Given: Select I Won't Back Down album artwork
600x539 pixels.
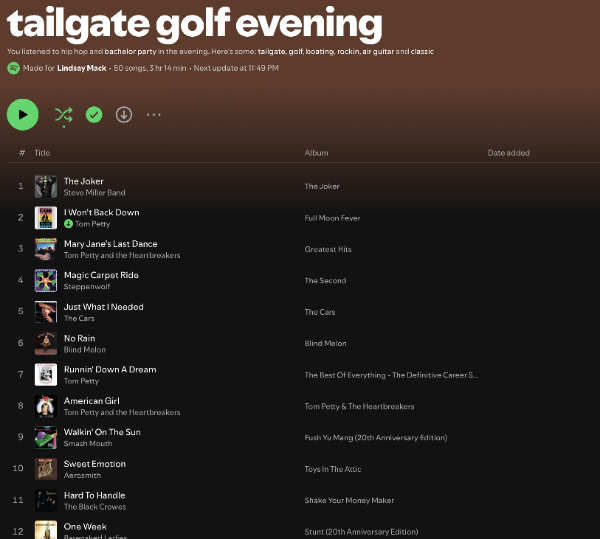Looking at the screenshot, I should point(46,218).
